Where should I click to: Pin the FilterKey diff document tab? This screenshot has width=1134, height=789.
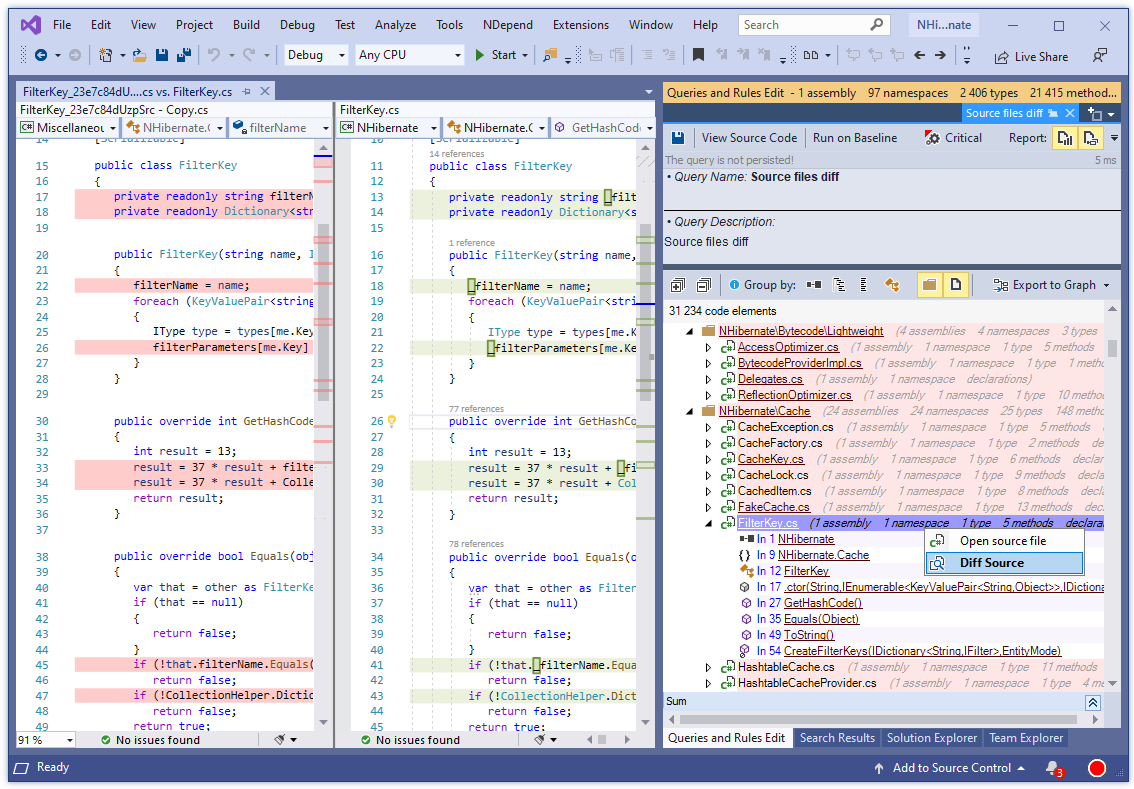[247, 91]
